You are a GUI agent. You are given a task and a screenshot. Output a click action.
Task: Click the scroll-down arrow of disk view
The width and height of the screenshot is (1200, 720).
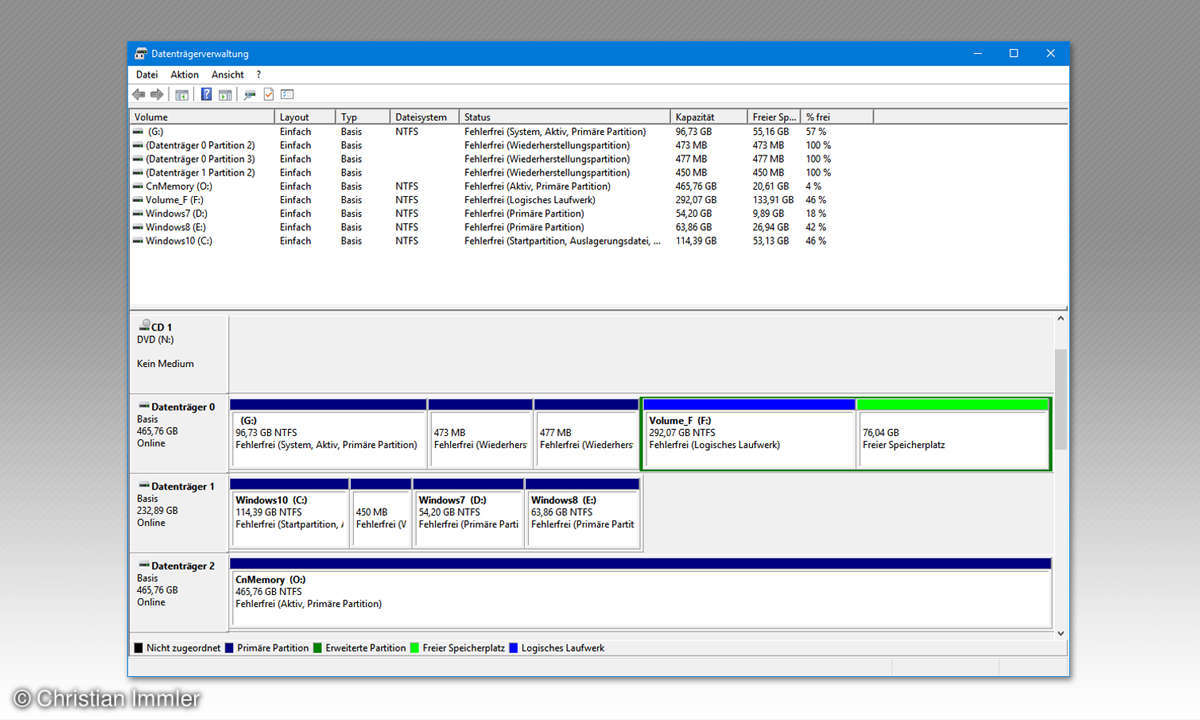point(1061,632)
